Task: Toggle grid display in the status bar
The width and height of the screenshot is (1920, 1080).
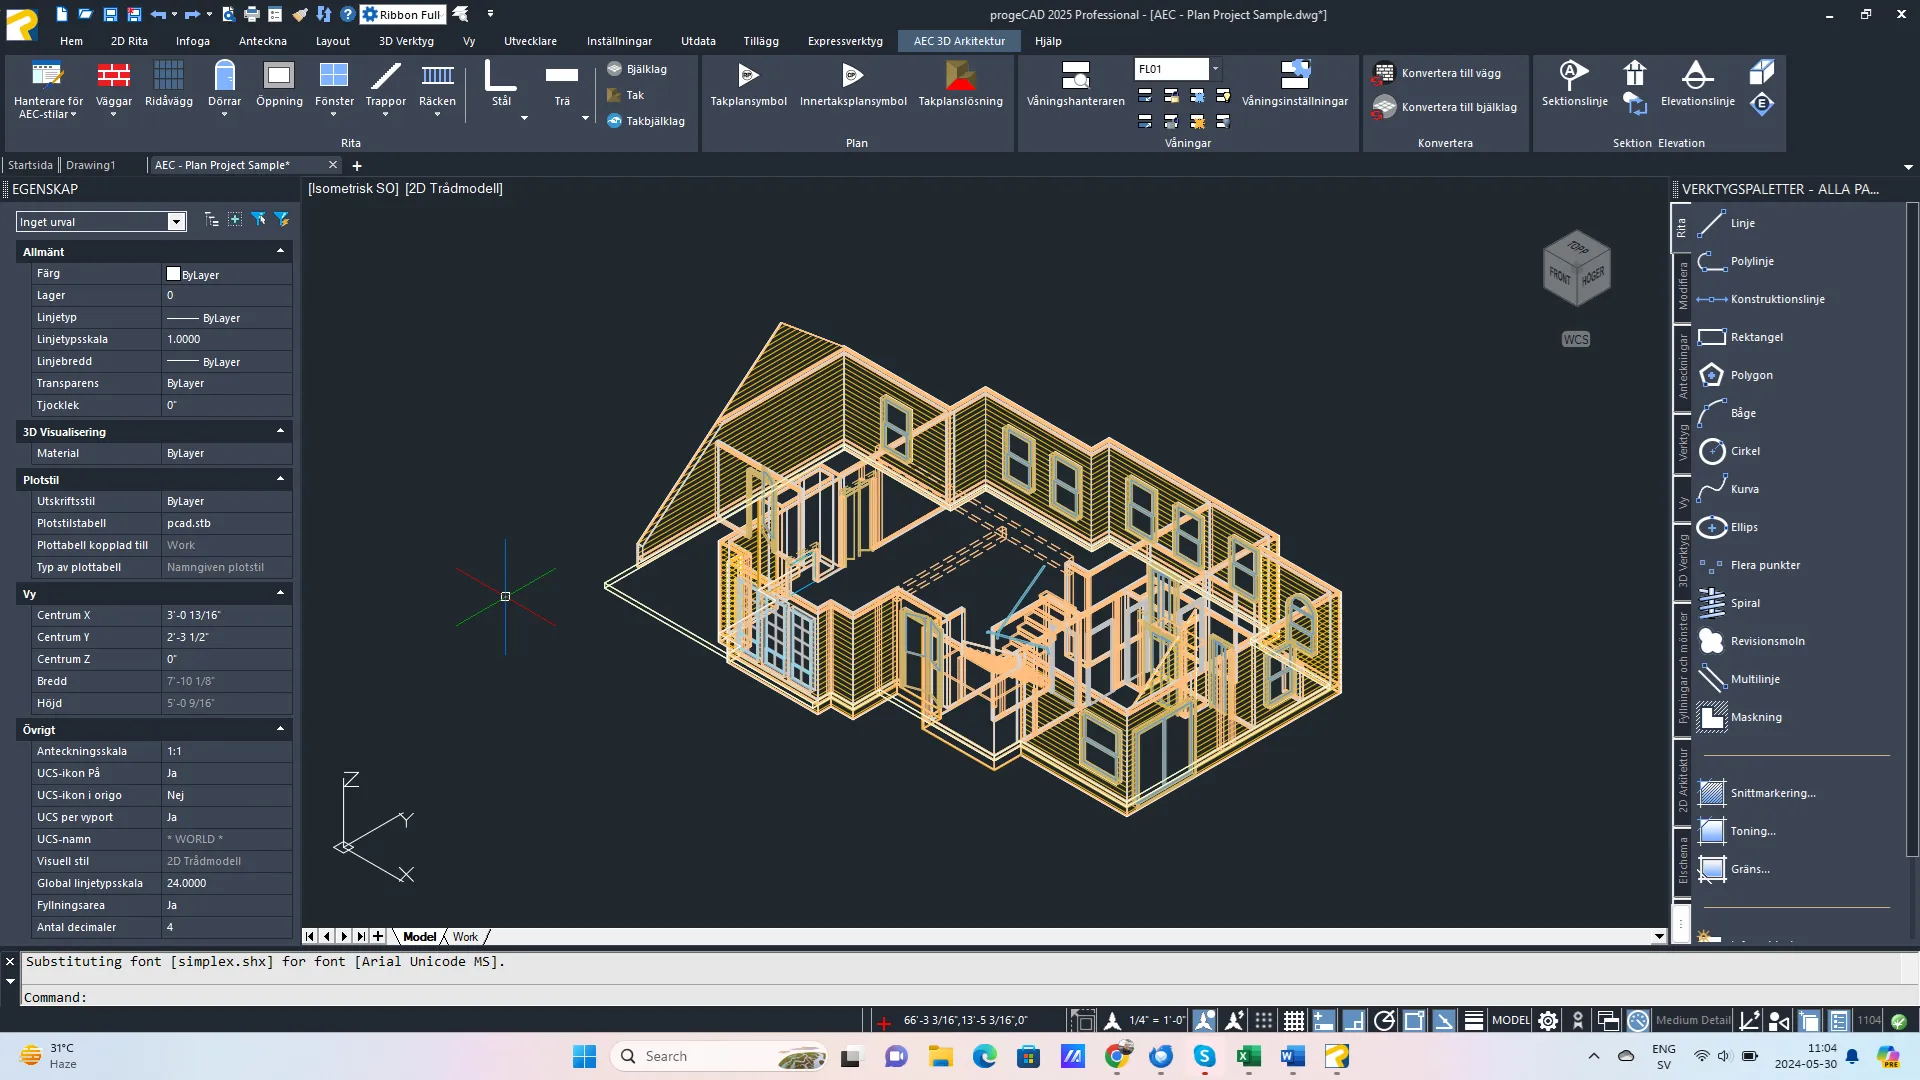Action: [1292, 1020]
